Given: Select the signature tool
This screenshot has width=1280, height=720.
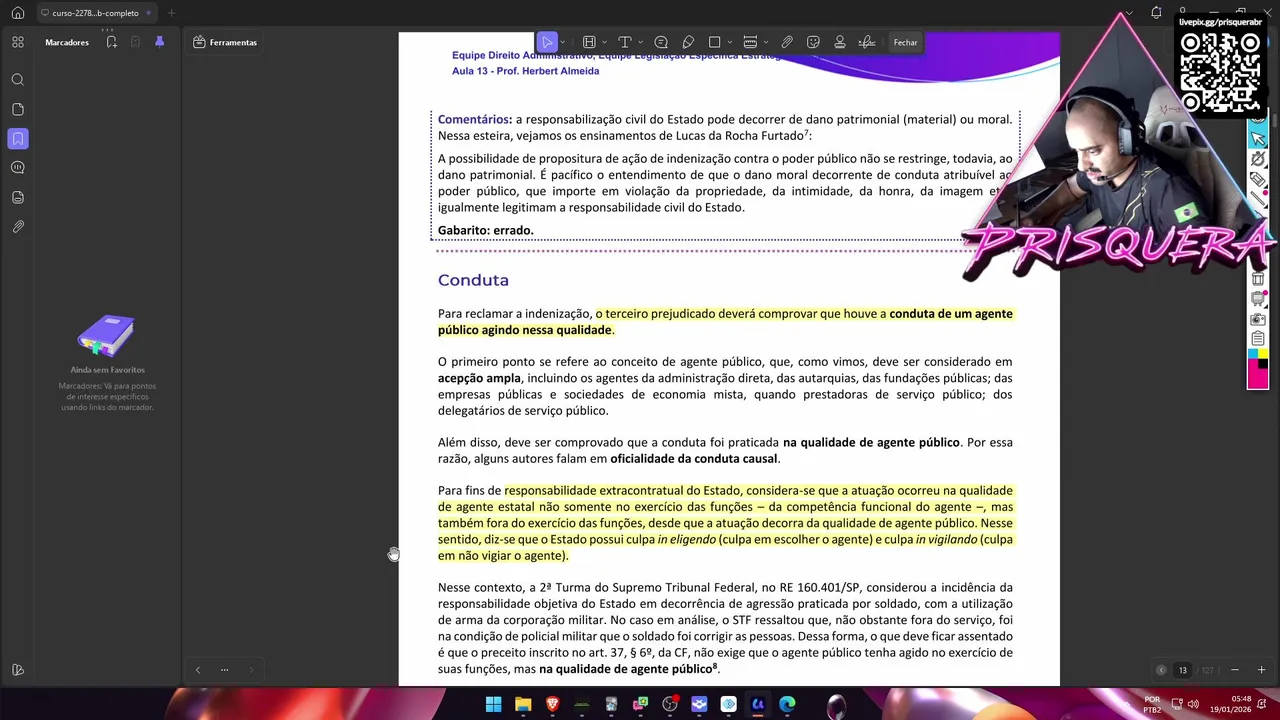Looking at the screenshot, I should click(x=867, y=42).
